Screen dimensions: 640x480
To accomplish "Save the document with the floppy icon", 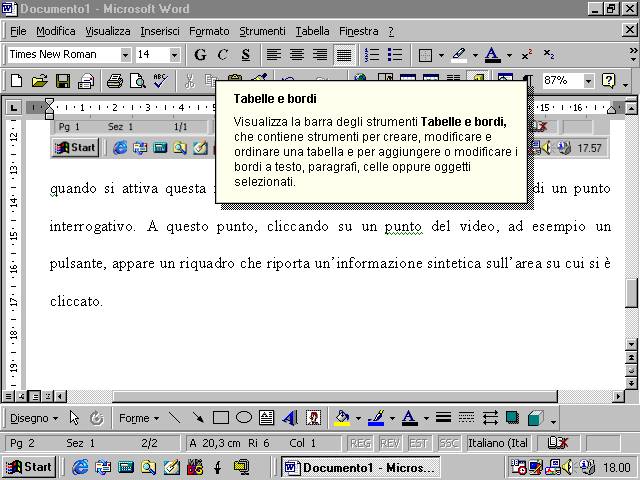I will pyautogui.click(x=62, y=81).
